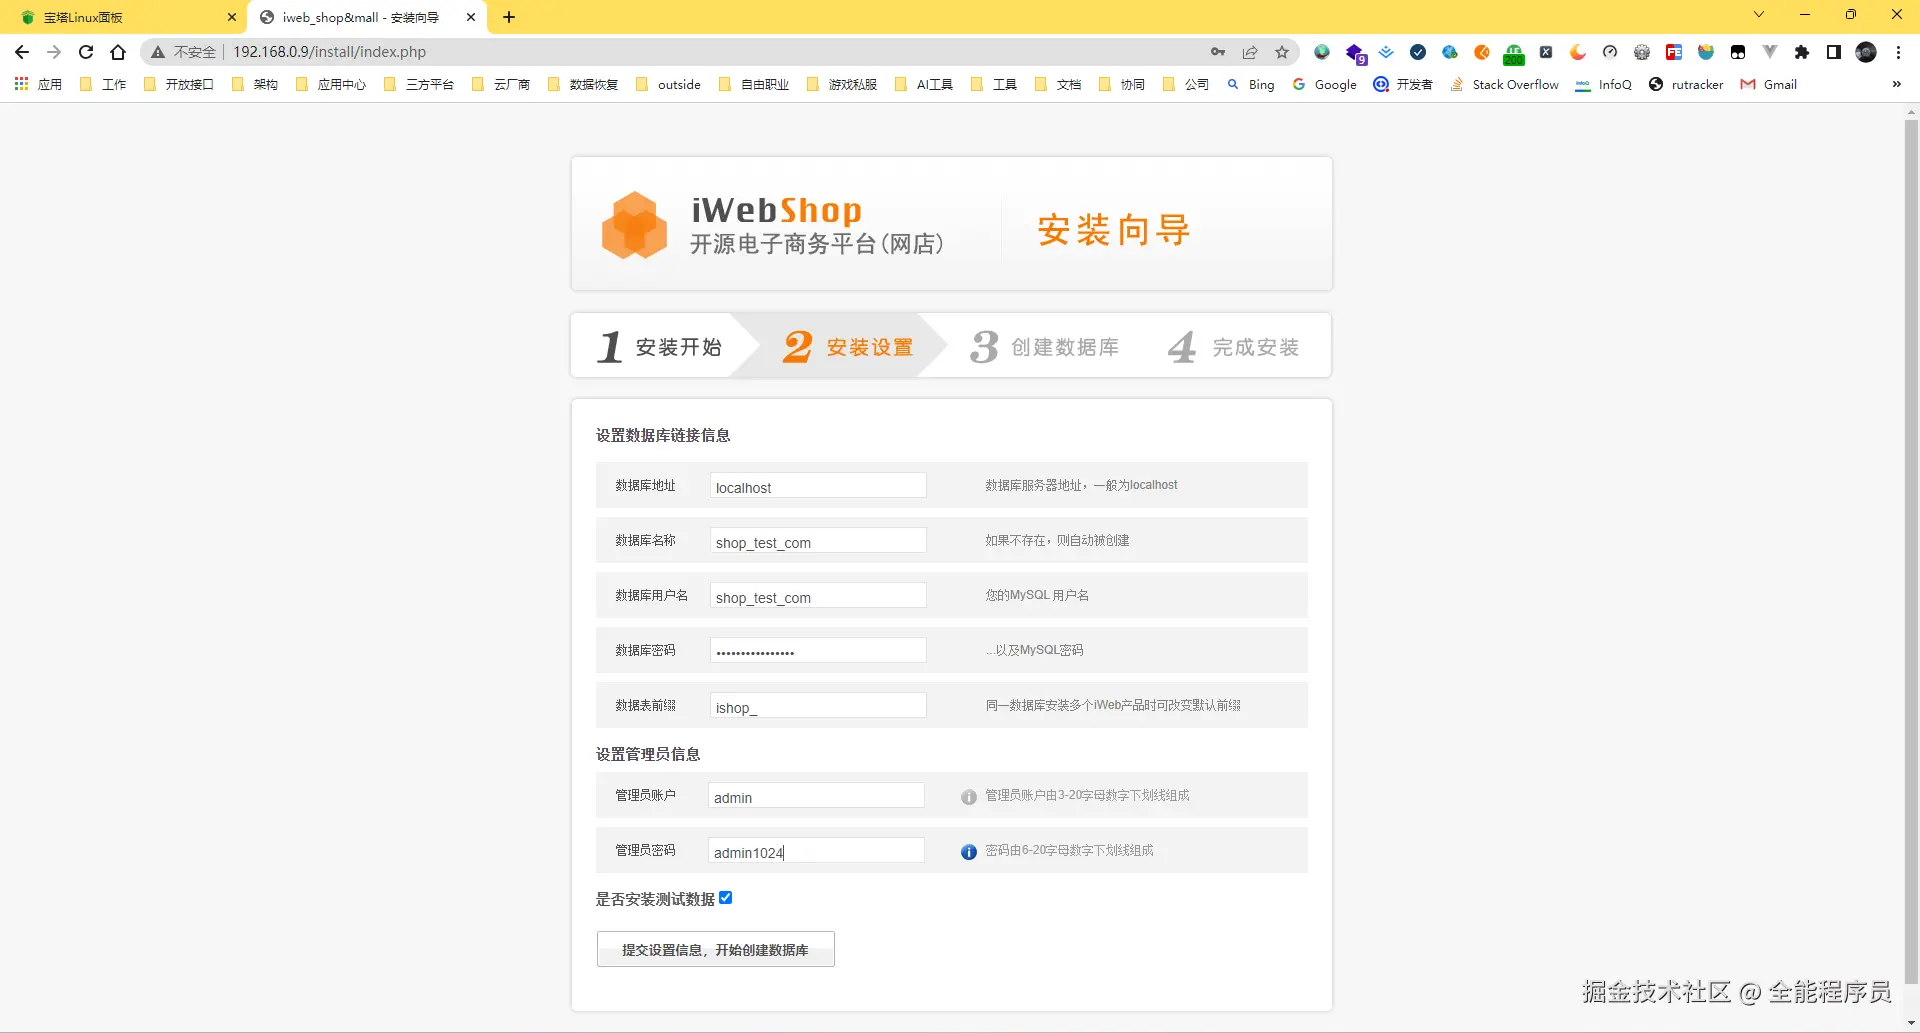Viewport: 1920px width, 1033px height.
Task: Open the Bing bookmark
Action: tap(1251, 85)
